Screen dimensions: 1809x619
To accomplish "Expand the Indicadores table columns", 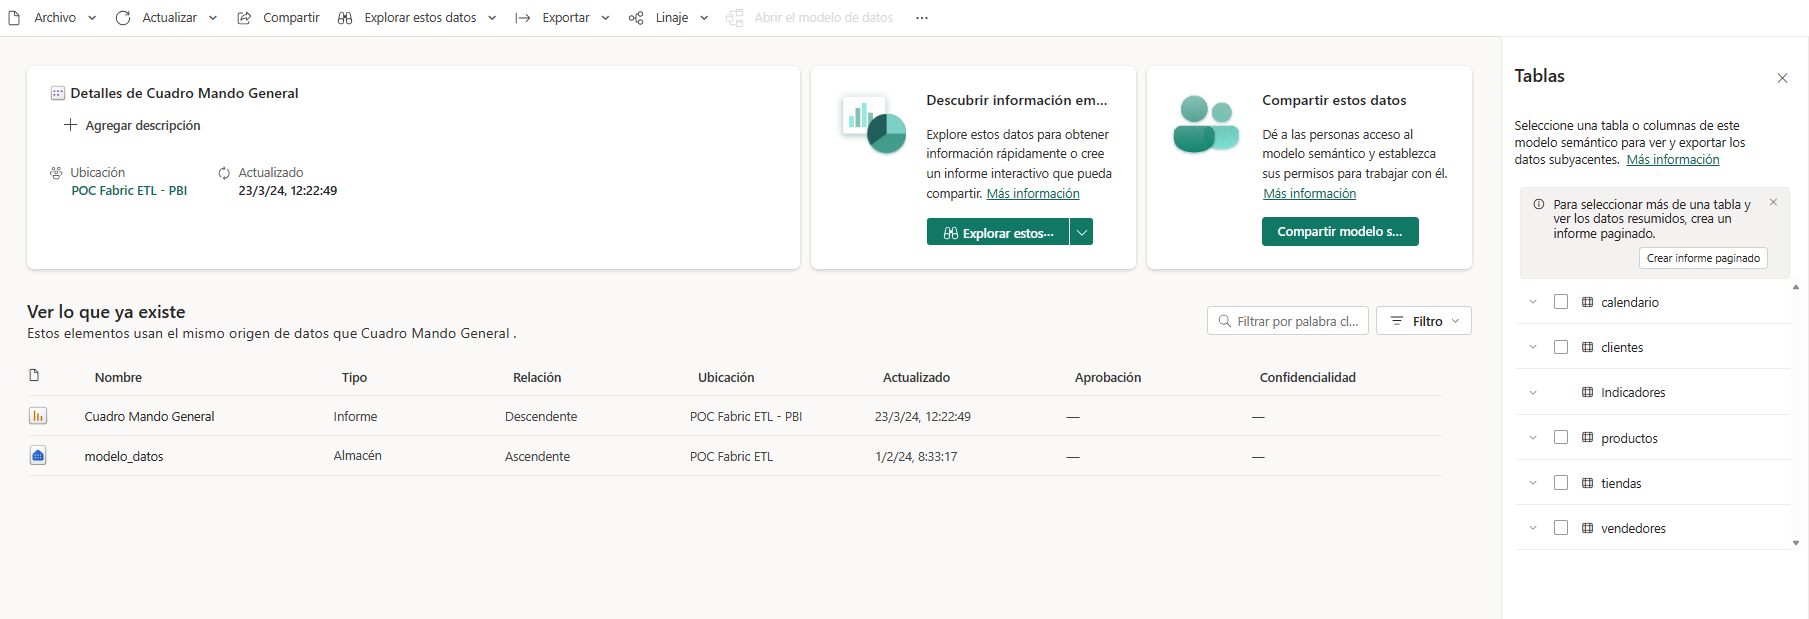I will tap(1533, 392).
